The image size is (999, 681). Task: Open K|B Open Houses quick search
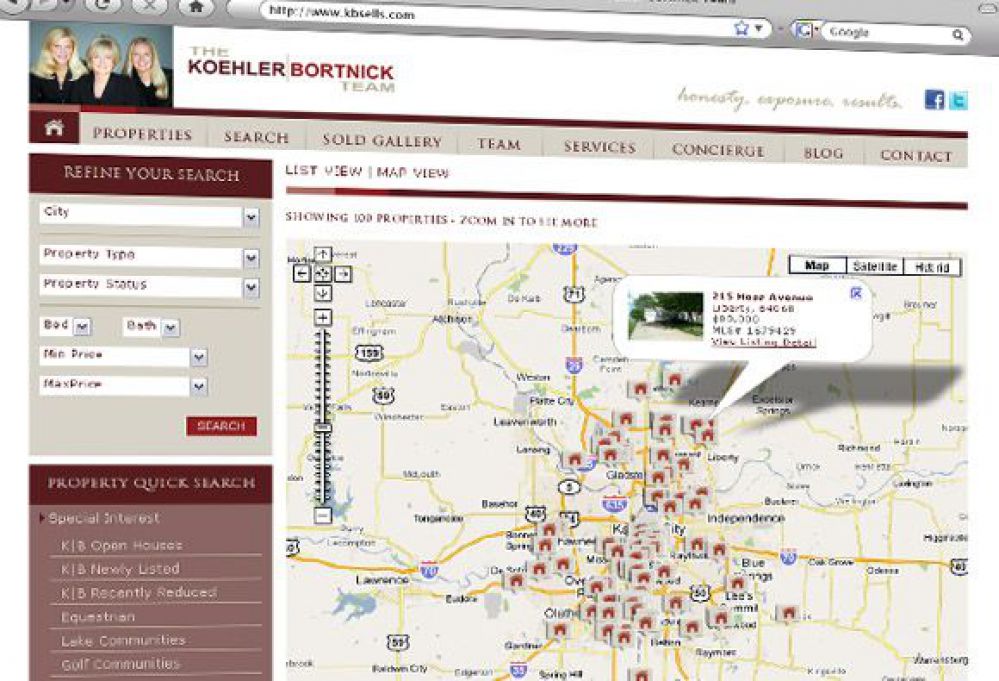[x=122, y=545]
